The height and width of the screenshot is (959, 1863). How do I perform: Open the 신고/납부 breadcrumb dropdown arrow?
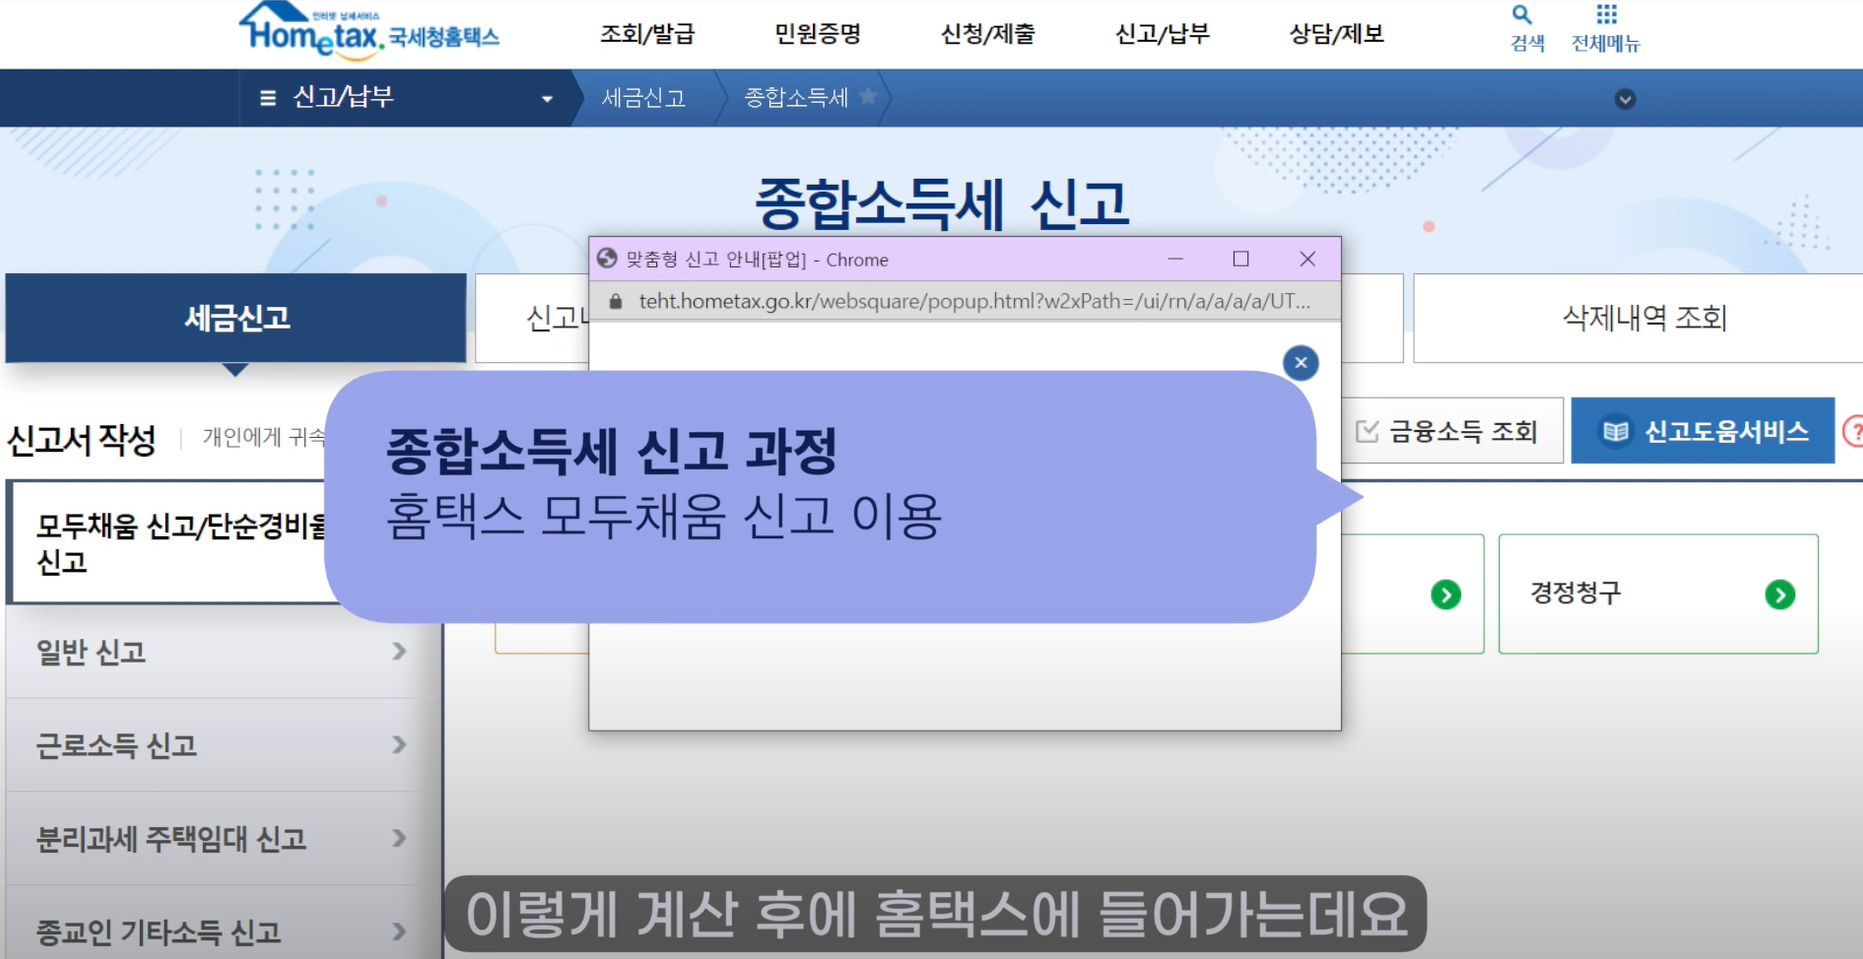tap(547, 99)
